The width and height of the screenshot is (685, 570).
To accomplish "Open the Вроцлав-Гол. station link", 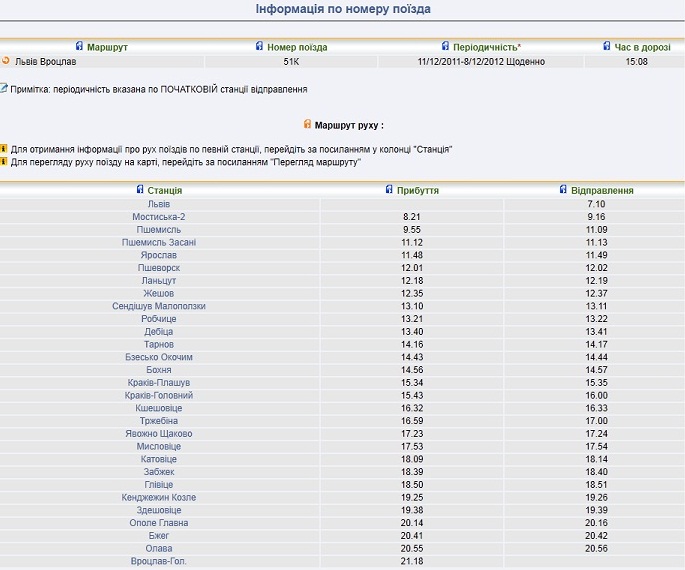I will [159, 561].
